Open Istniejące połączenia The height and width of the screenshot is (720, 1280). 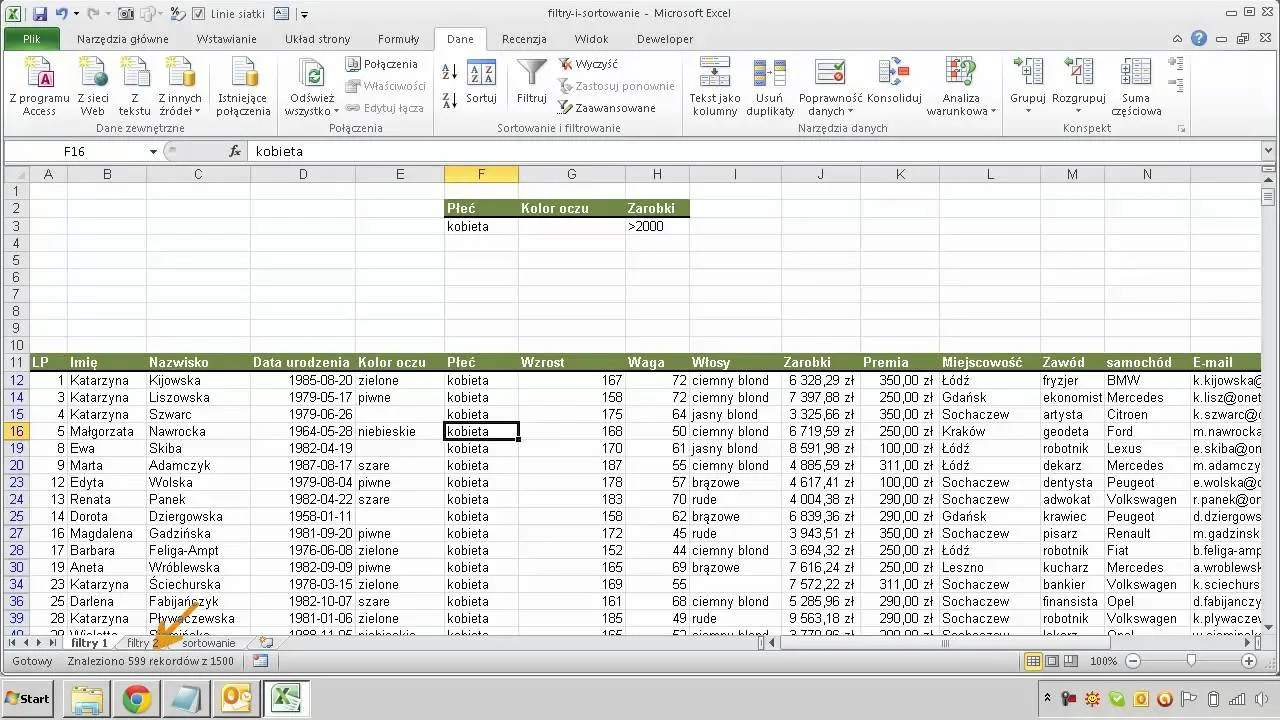(242, 86)
